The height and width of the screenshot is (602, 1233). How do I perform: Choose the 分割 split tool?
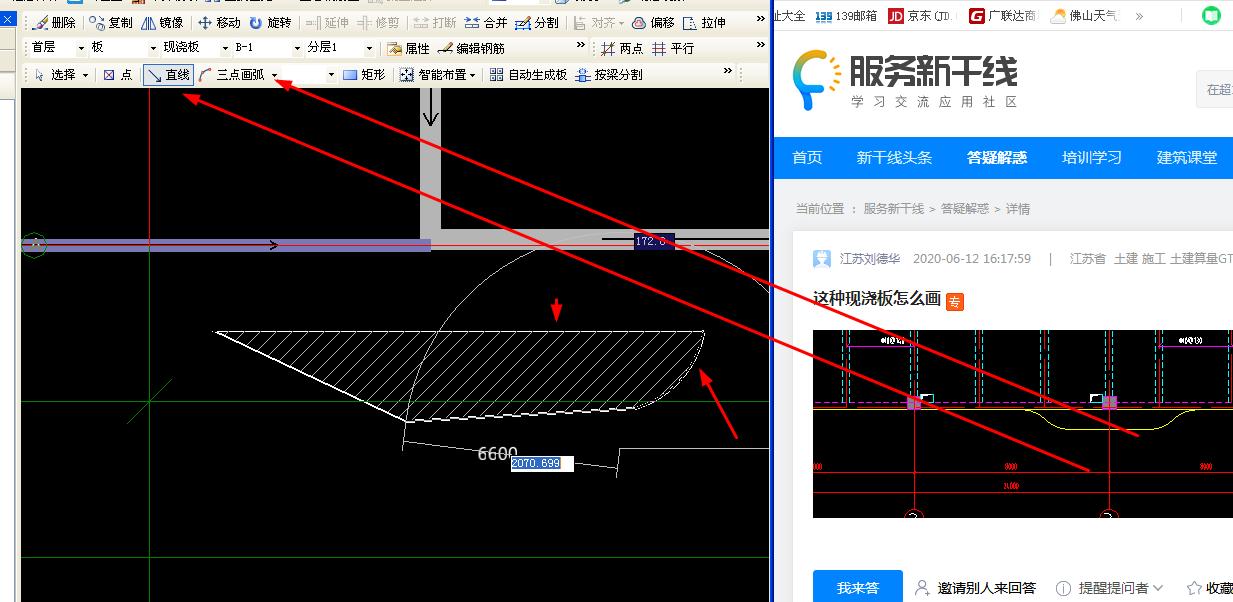537,23
